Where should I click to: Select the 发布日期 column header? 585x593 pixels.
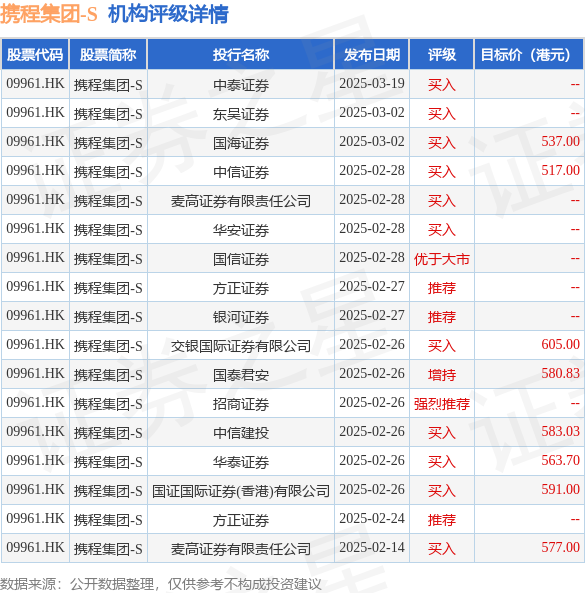pyautogui.click(x=372, y=54)
